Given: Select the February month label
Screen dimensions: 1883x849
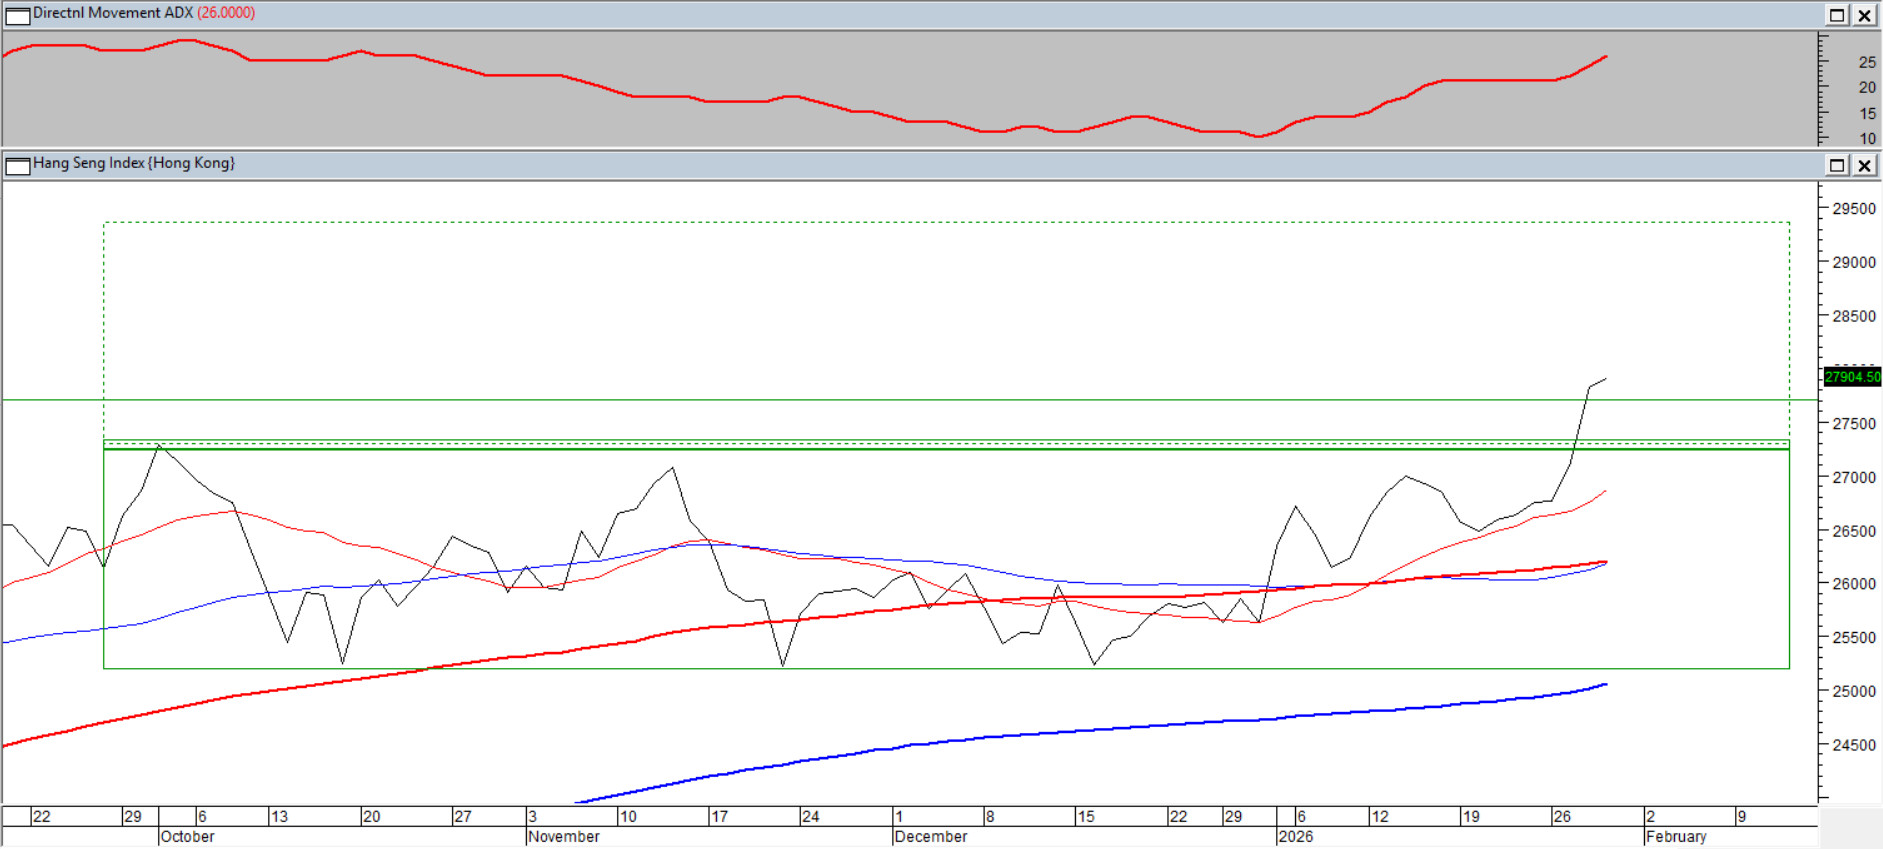Looking at the screenshot, I should point(1677,837).
